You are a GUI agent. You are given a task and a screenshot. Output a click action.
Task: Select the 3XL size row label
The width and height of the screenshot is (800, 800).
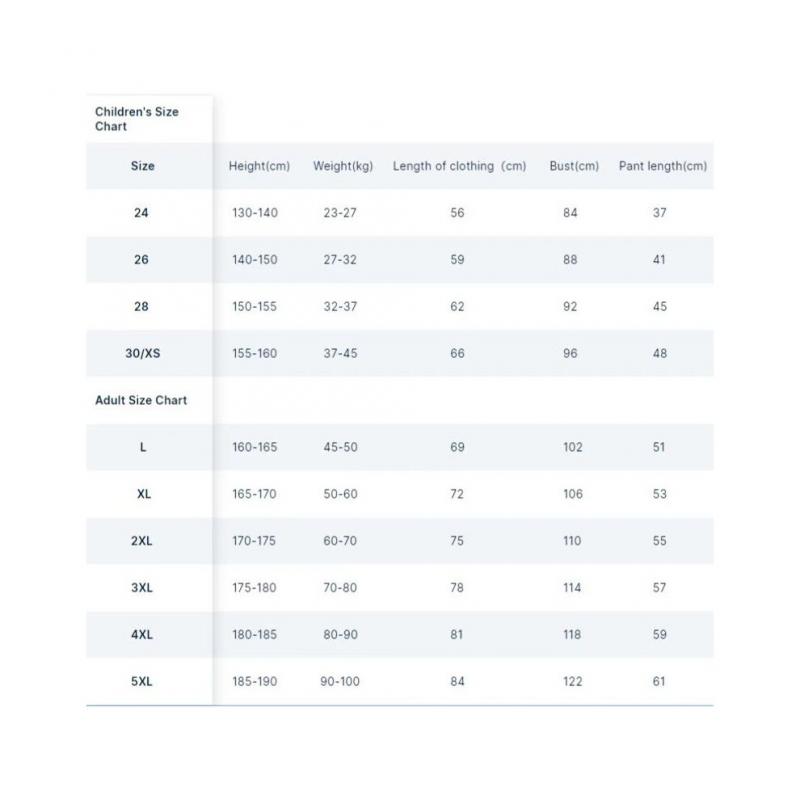(142, 588)
